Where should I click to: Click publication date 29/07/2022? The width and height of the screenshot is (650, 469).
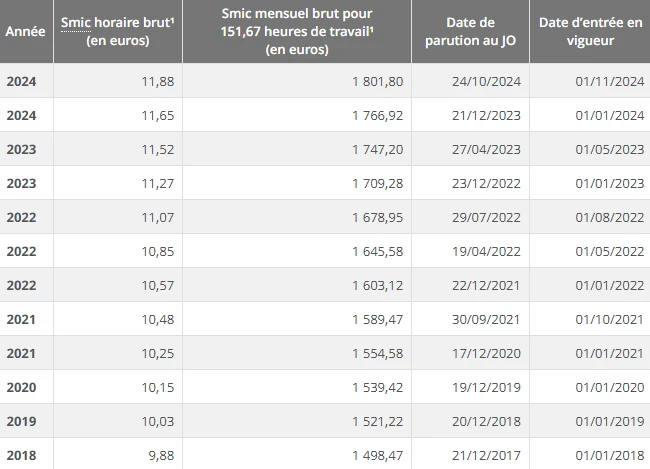click(486, 217)
